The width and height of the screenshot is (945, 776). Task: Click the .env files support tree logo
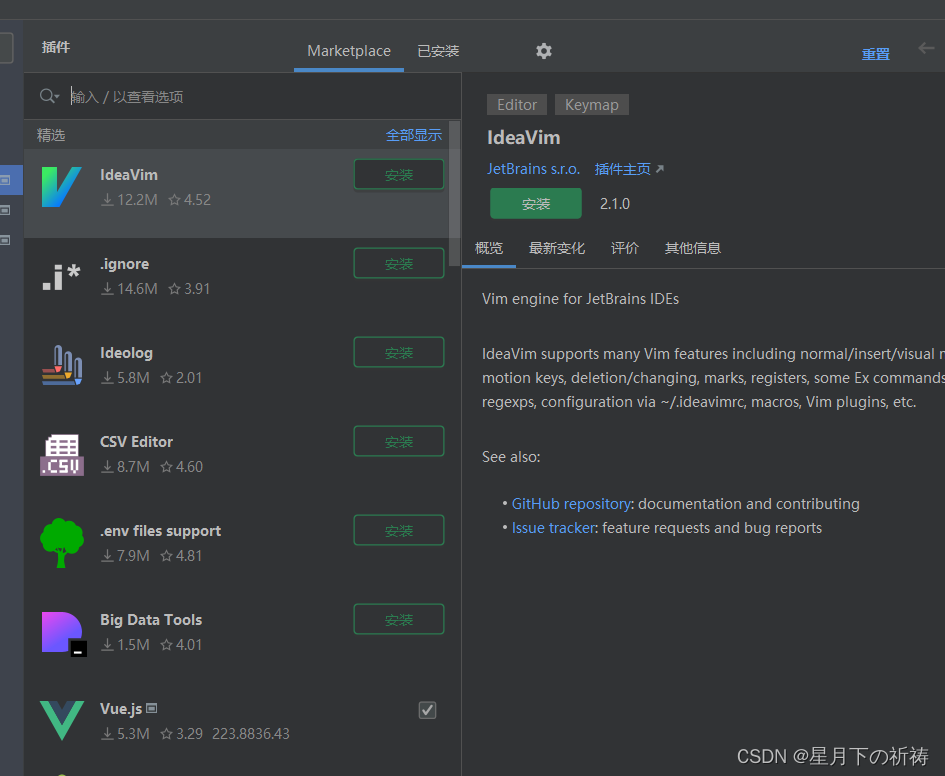coord(61,543)
